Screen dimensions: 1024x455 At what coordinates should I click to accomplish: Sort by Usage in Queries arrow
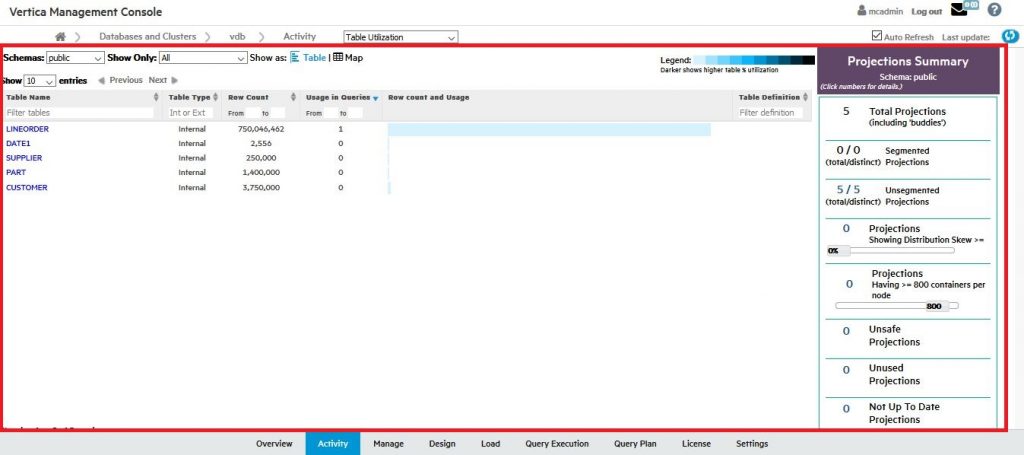[x=375, y=98]
